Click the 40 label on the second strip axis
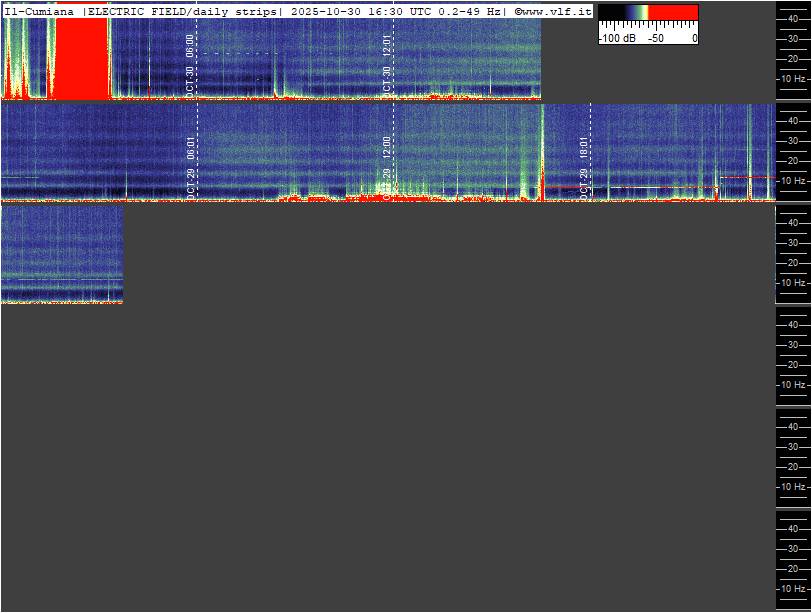 (x=792, y=120)
